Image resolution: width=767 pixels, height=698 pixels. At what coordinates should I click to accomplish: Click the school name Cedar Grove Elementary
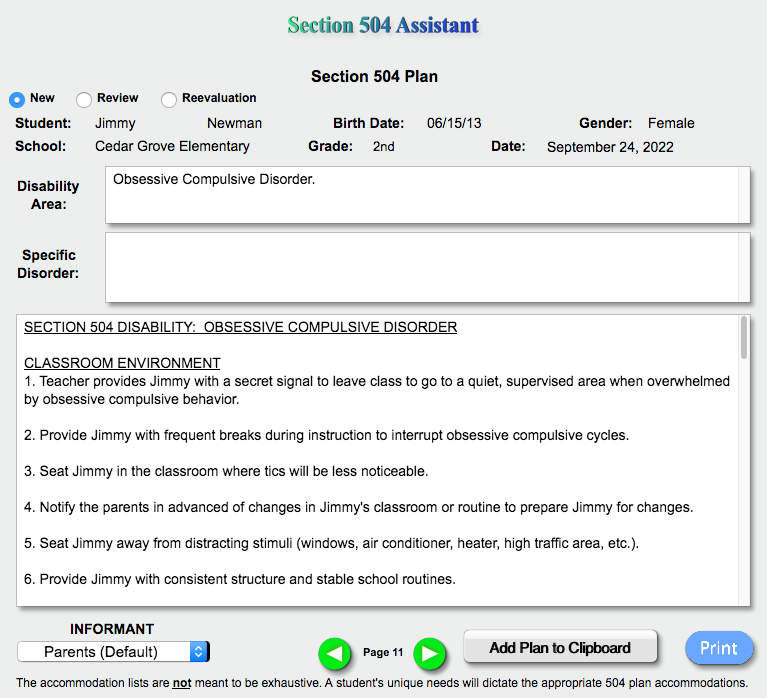click(x=172, y=146)
